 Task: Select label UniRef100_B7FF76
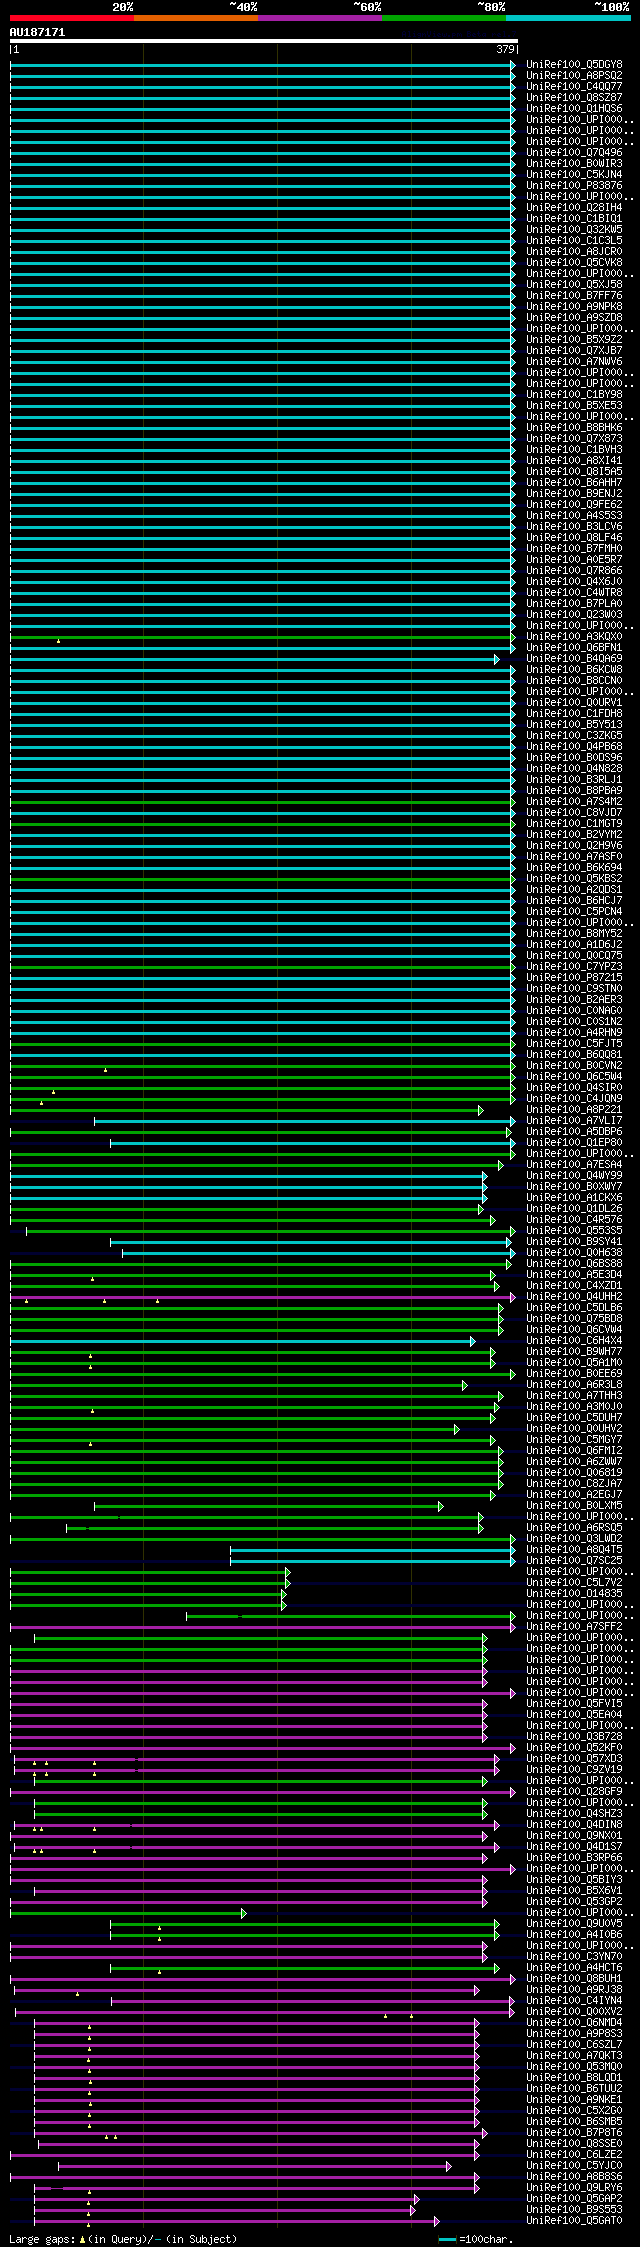[574, 296]
